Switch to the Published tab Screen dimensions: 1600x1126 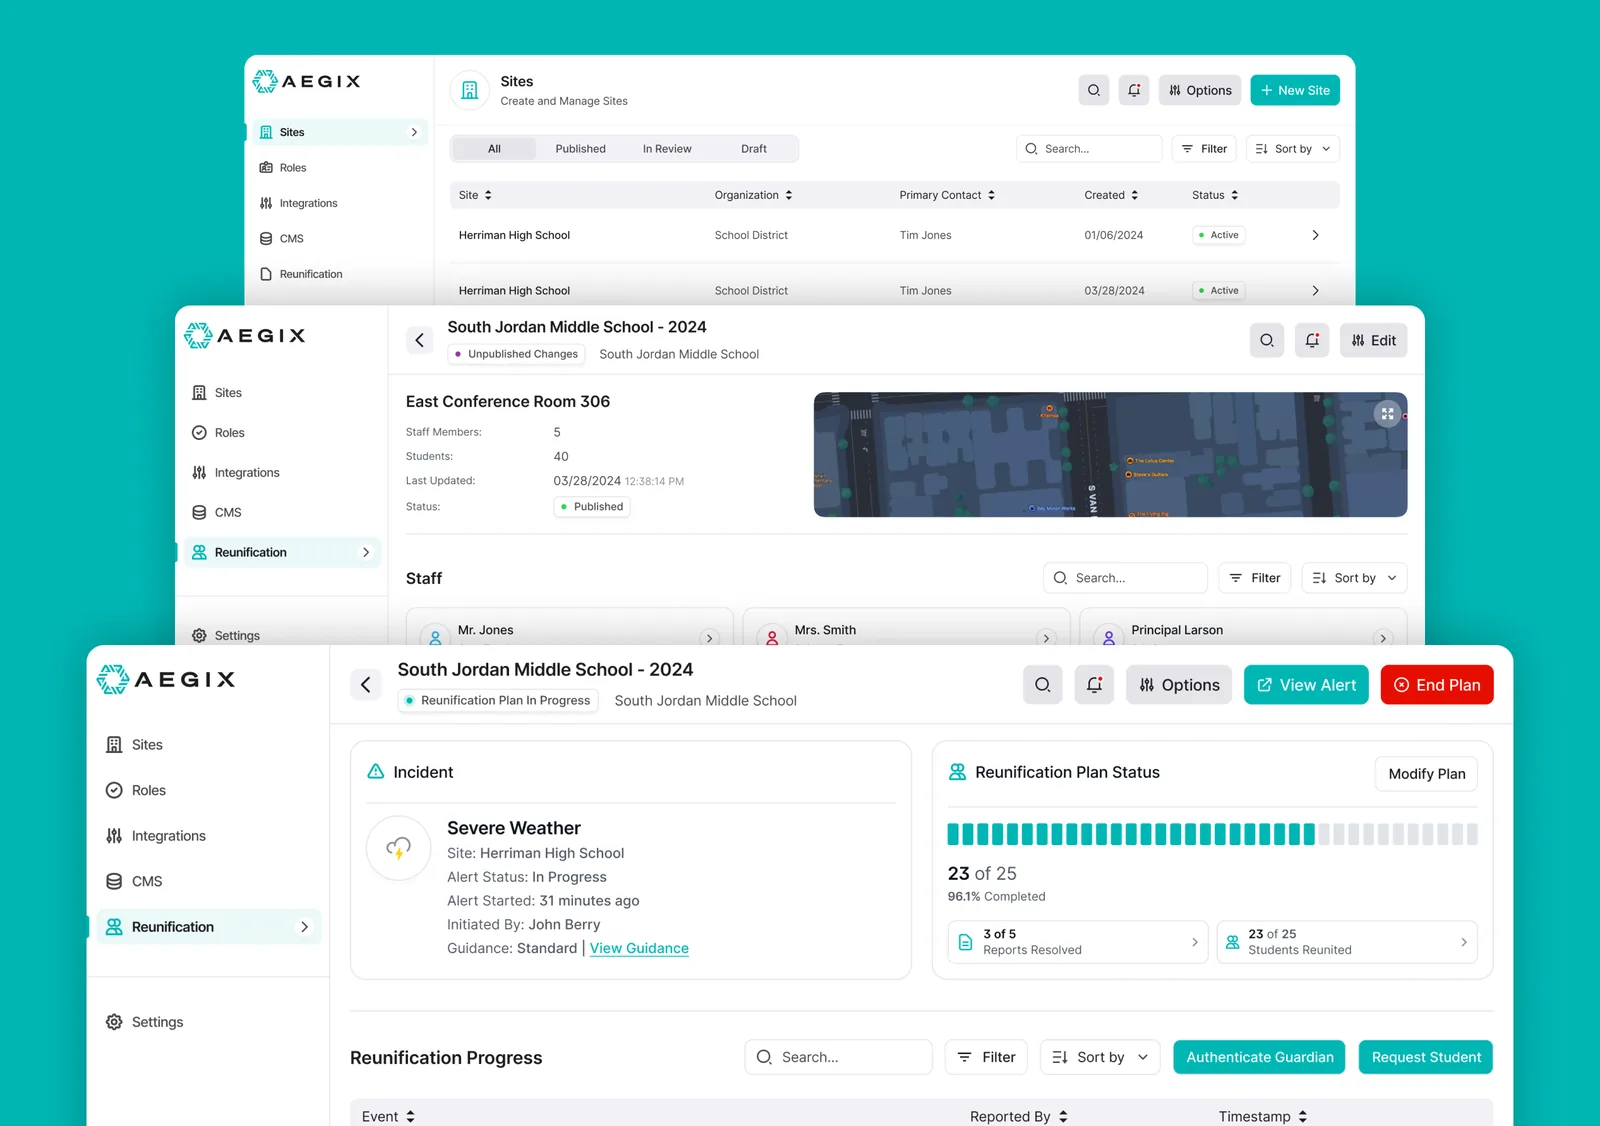click(580, 149)
